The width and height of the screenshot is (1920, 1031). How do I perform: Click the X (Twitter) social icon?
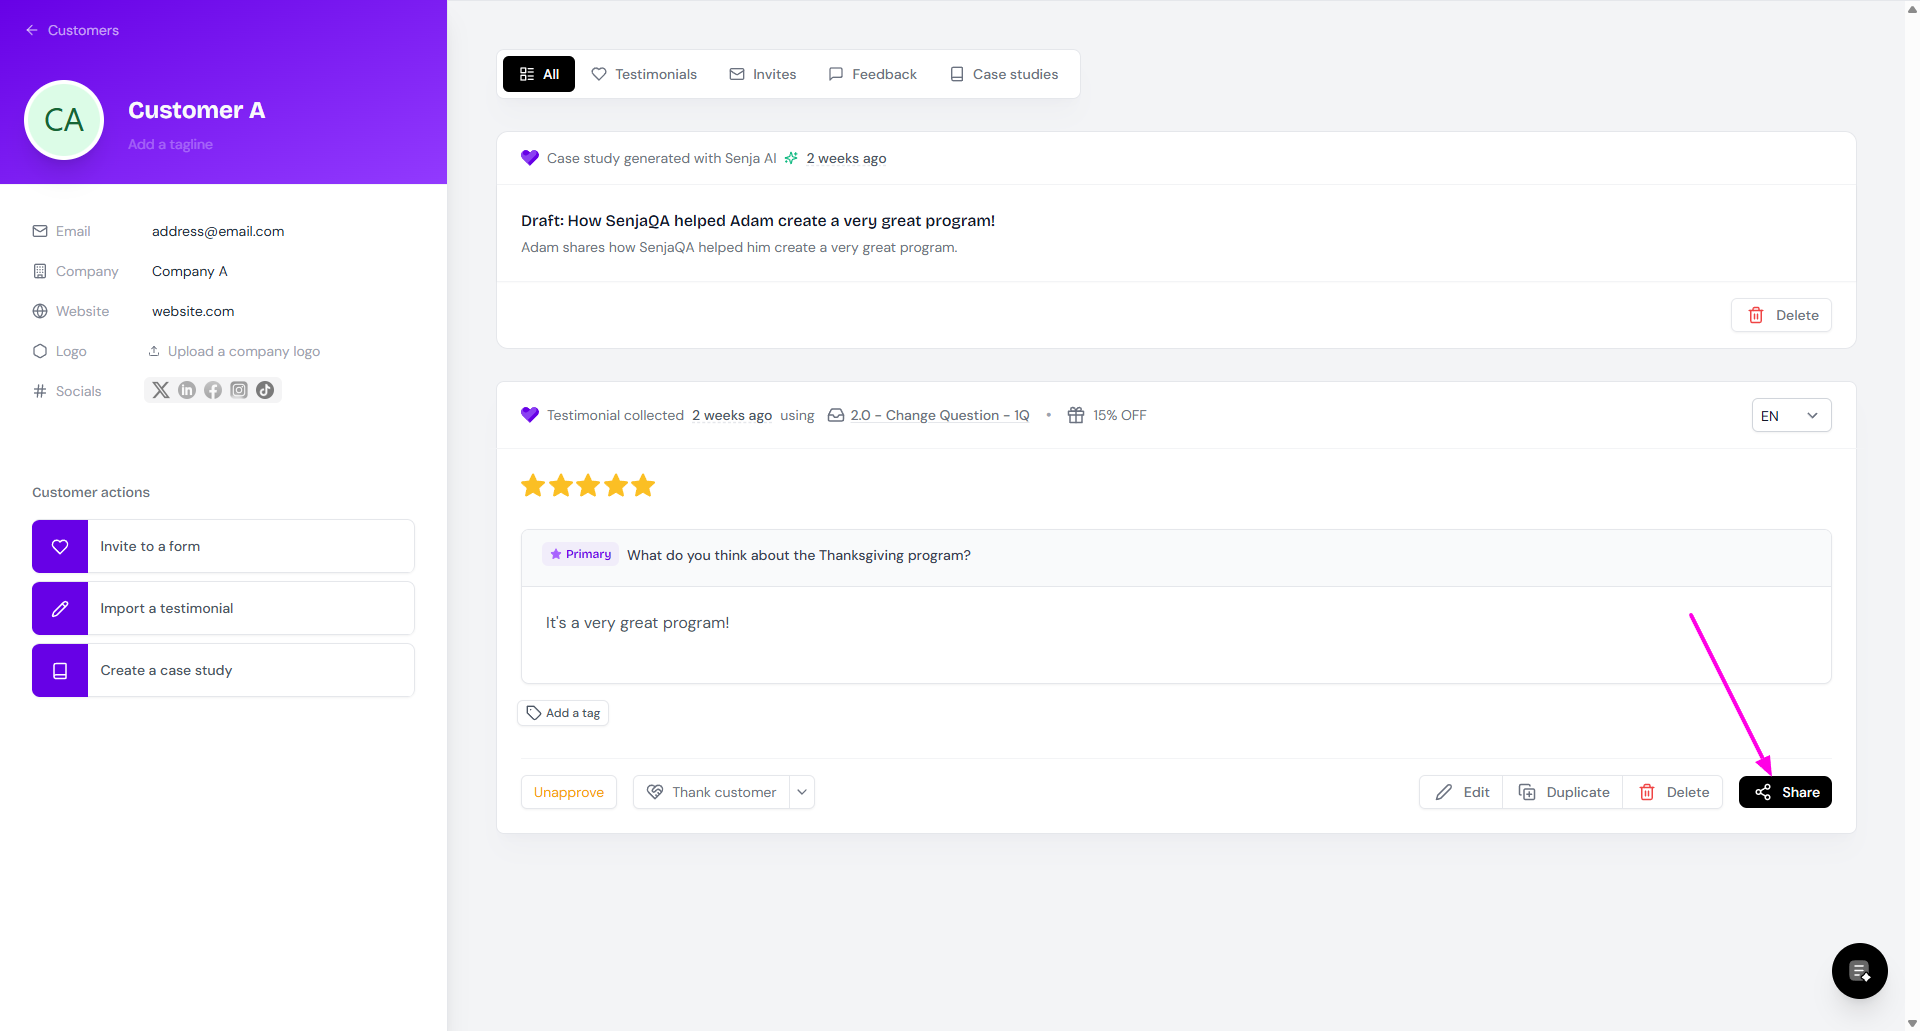point(161,390)
